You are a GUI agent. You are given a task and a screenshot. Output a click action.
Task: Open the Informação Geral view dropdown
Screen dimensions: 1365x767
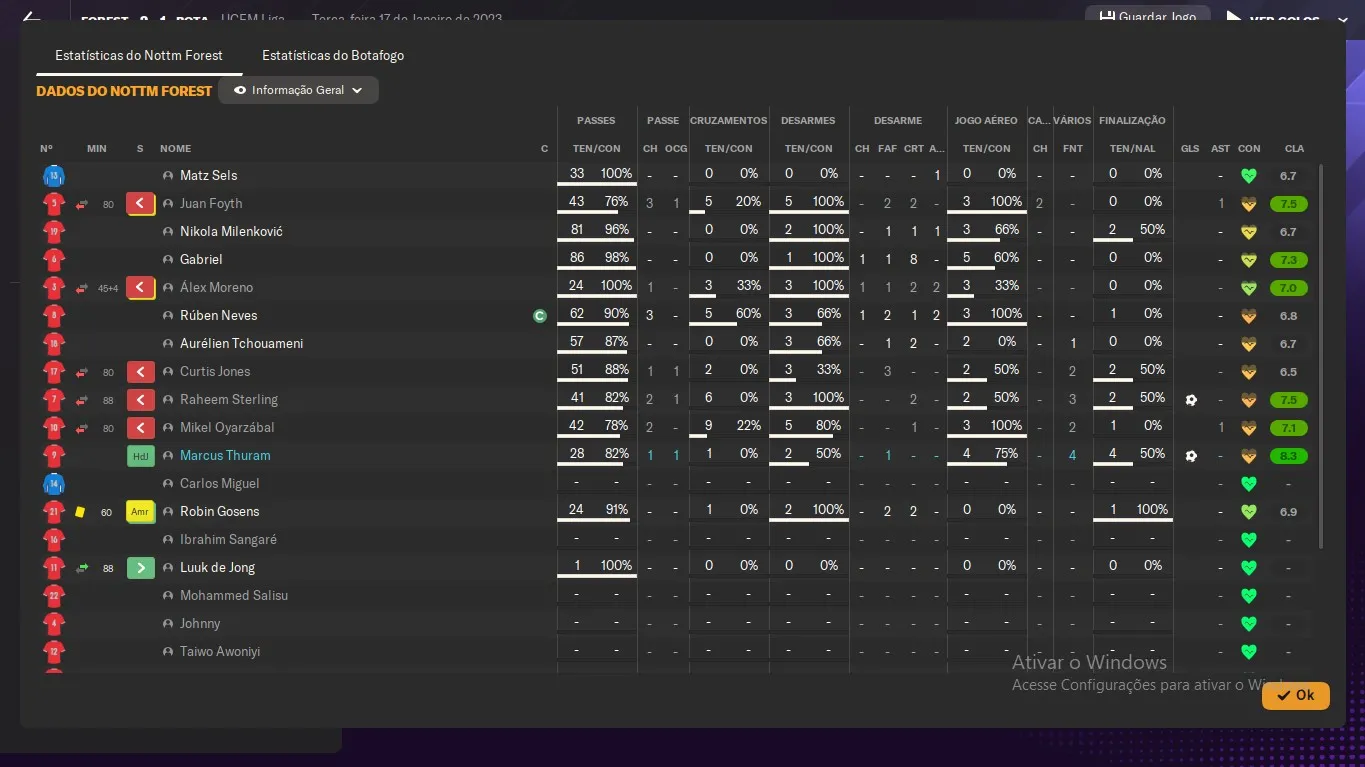[298, 90]
